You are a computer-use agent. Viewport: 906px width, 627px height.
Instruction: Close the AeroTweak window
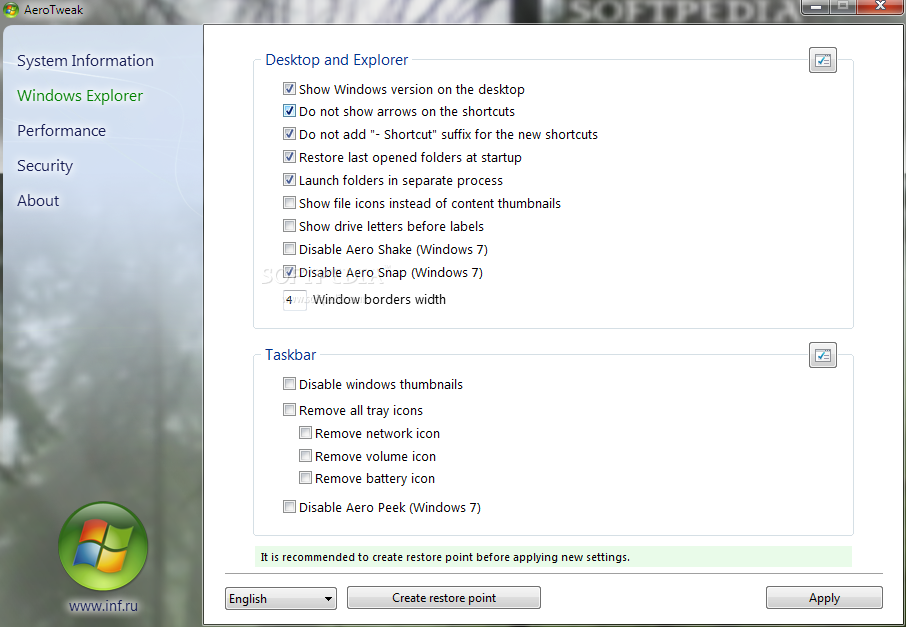tap(881, 7)
